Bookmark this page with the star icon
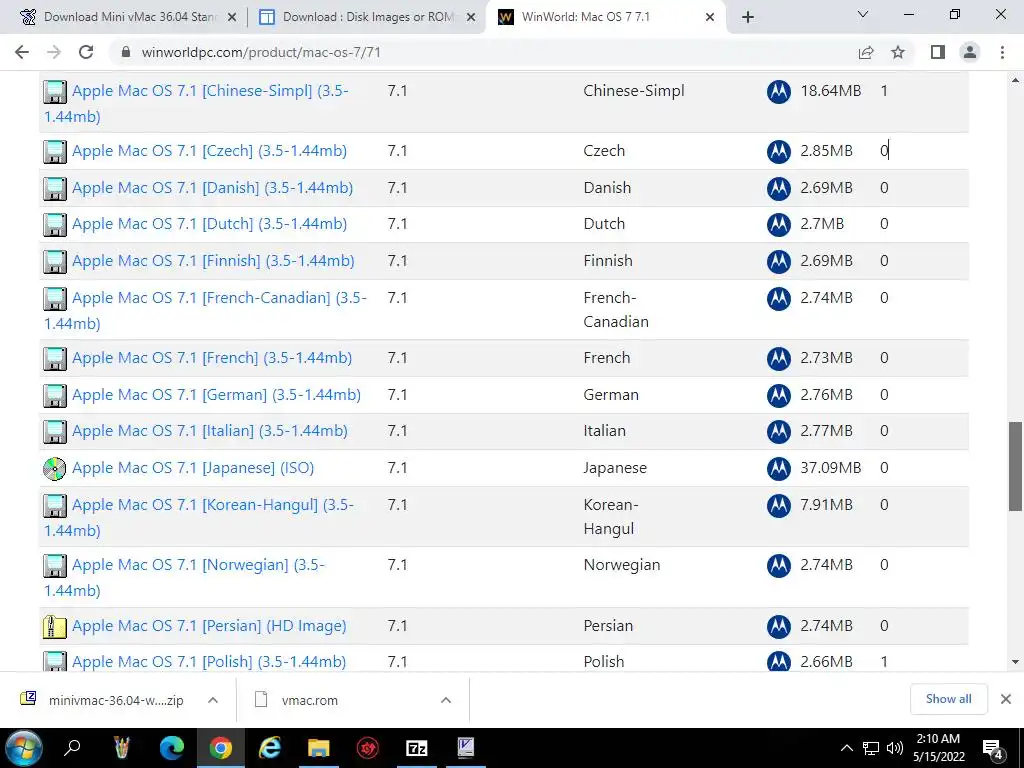Screen dimensions: 1024x768 pyautogui.click(x=898, y=52)
